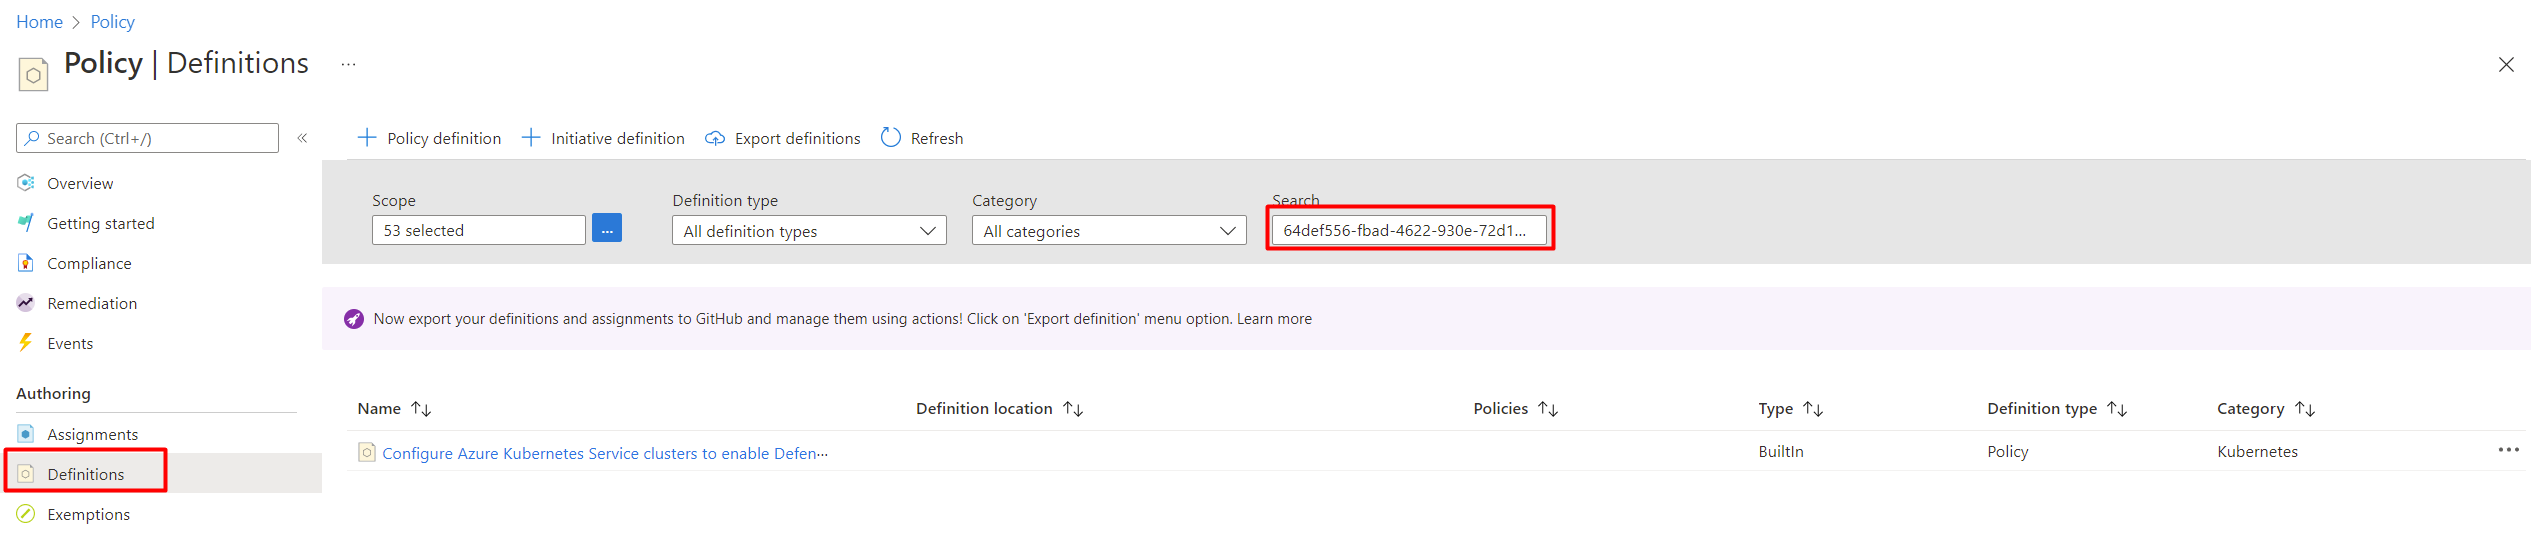The width and height of the screenshot is (2531, 542).
Task: Click the Policy definition plus icon
Action: [x=367, y=138]
